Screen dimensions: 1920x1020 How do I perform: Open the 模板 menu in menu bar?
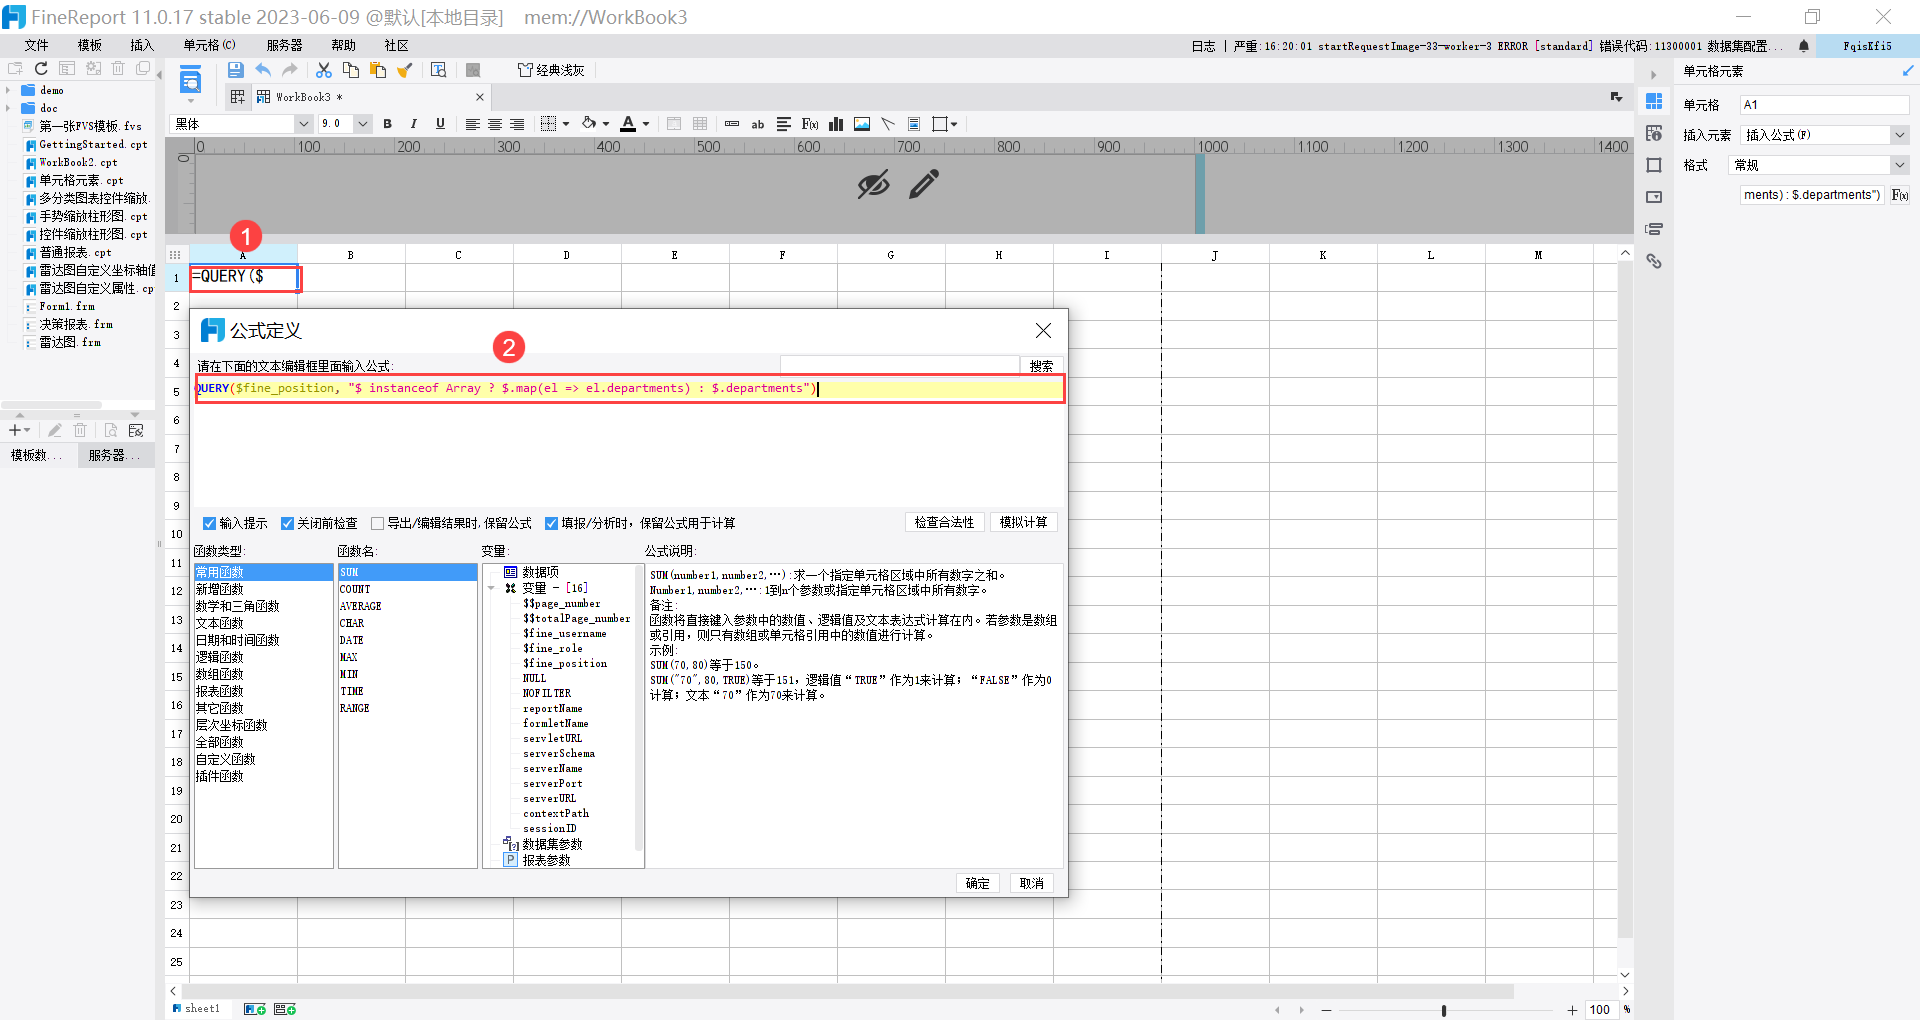90,45
